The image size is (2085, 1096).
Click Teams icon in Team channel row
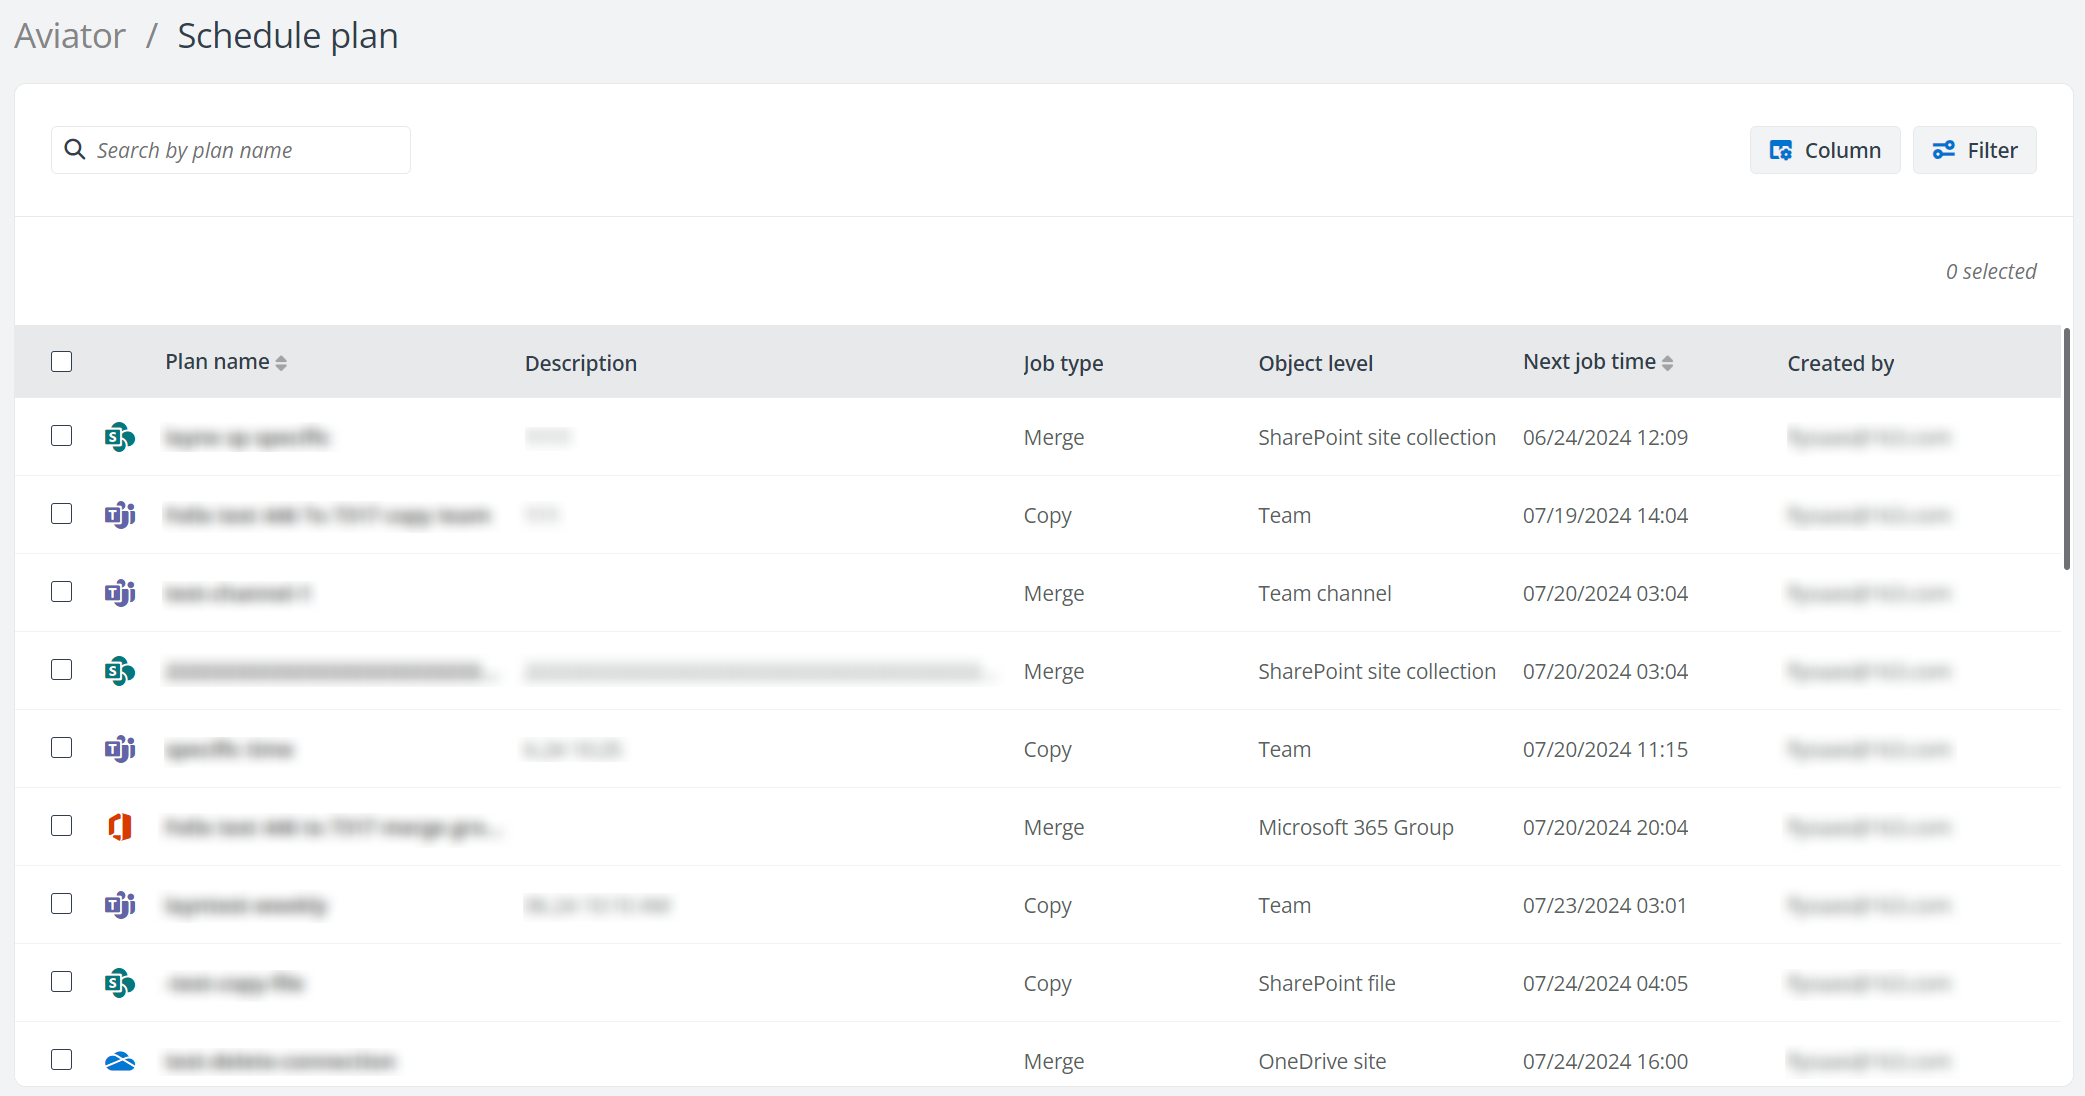coord(120,593)
